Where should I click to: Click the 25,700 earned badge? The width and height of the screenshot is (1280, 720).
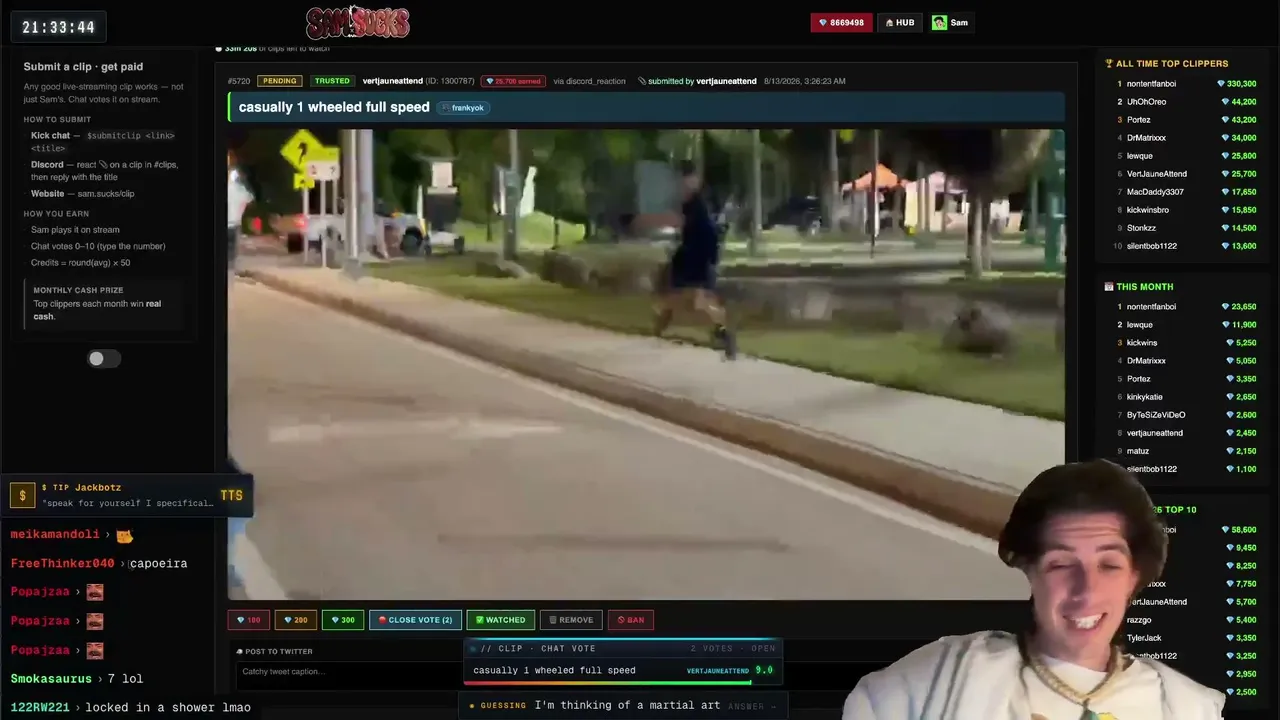point(513,81)
